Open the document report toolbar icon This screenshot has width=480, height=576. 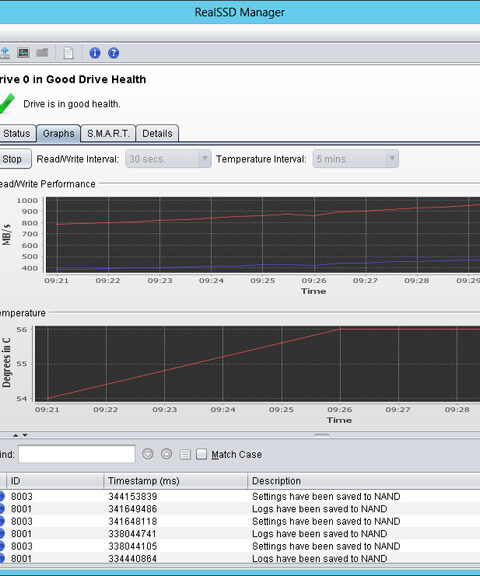(x=68, y=53)
